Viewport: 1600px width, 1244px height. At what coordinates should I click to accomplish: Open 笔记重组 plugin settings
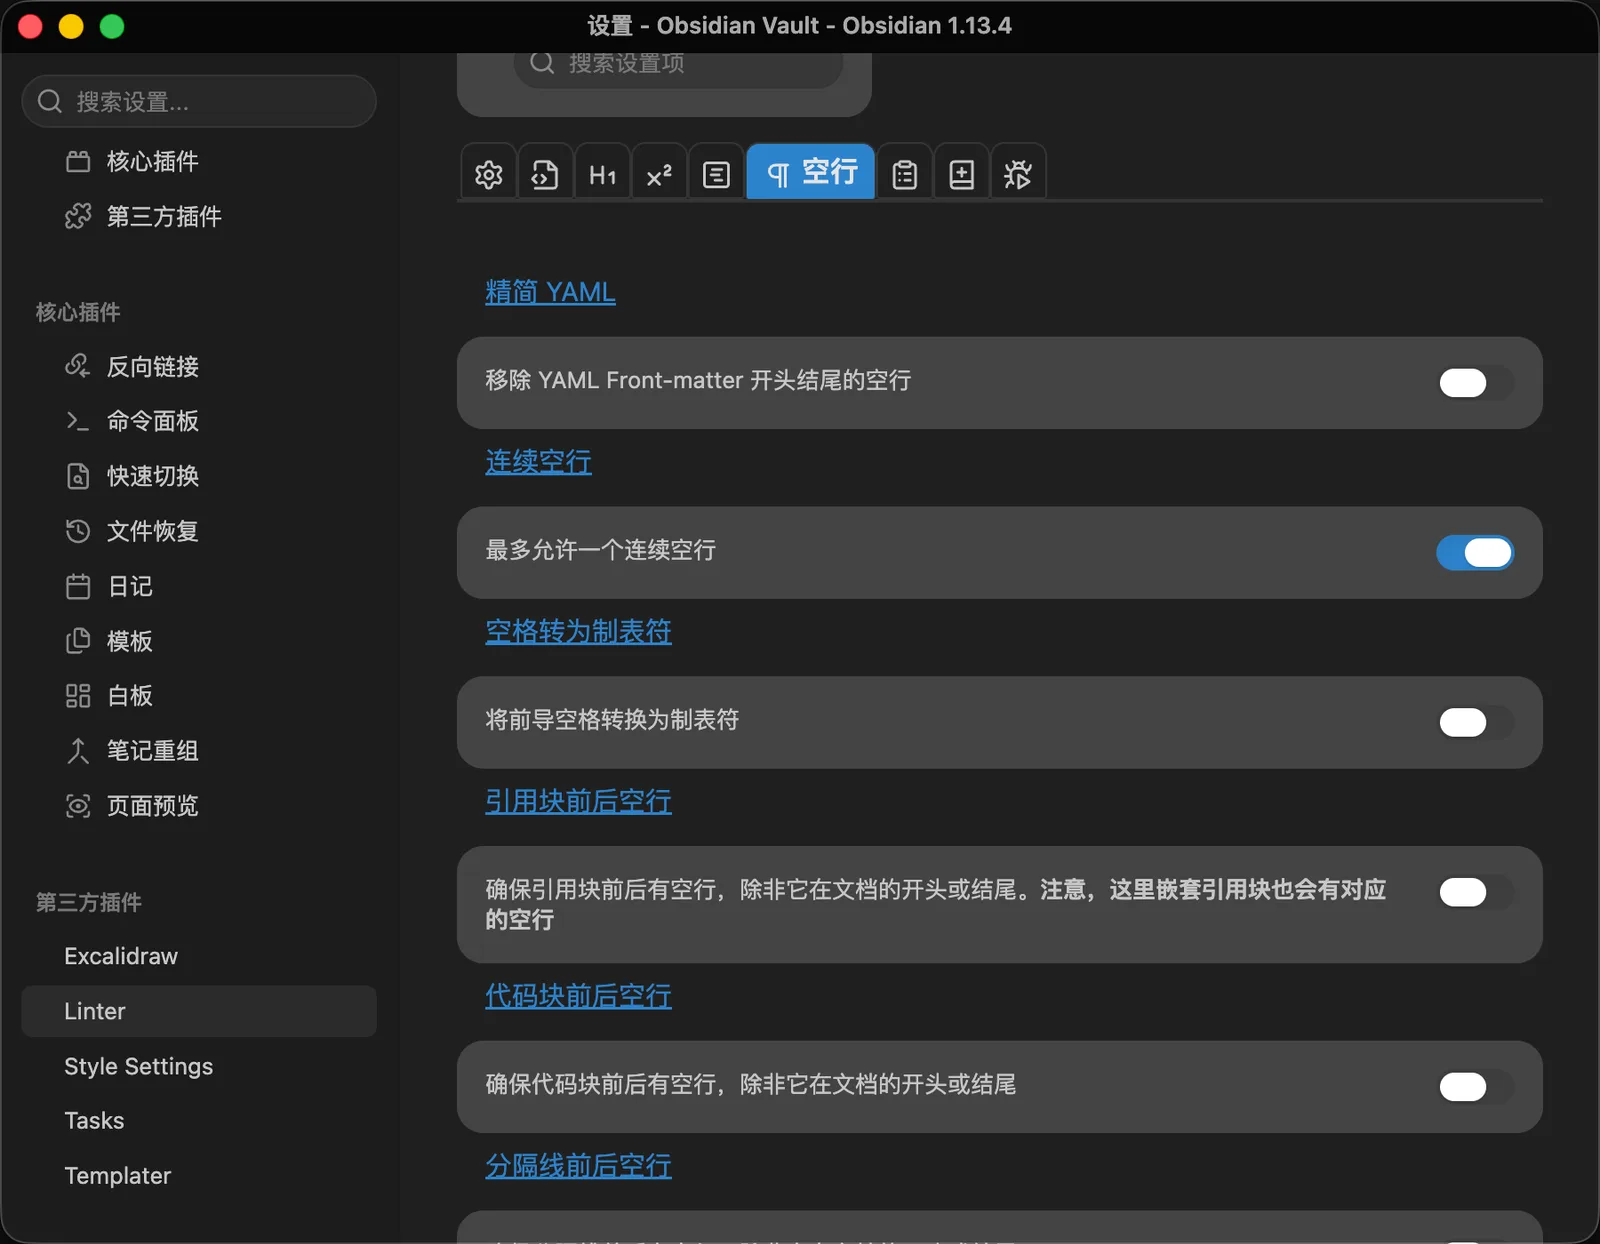[x=199, y=751]
